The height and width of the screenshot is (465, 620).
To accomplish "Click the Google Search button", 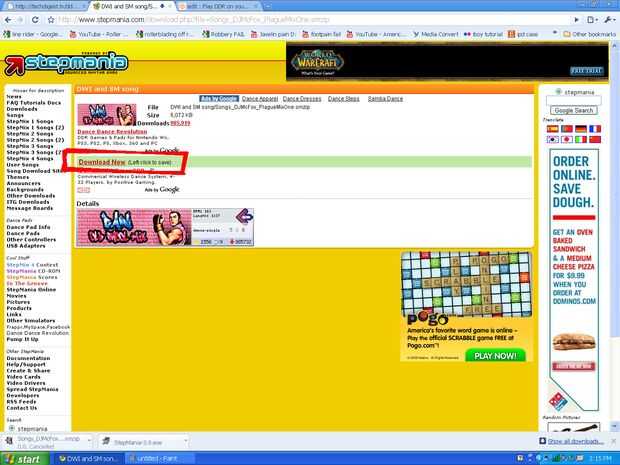I will pos(573,111).
